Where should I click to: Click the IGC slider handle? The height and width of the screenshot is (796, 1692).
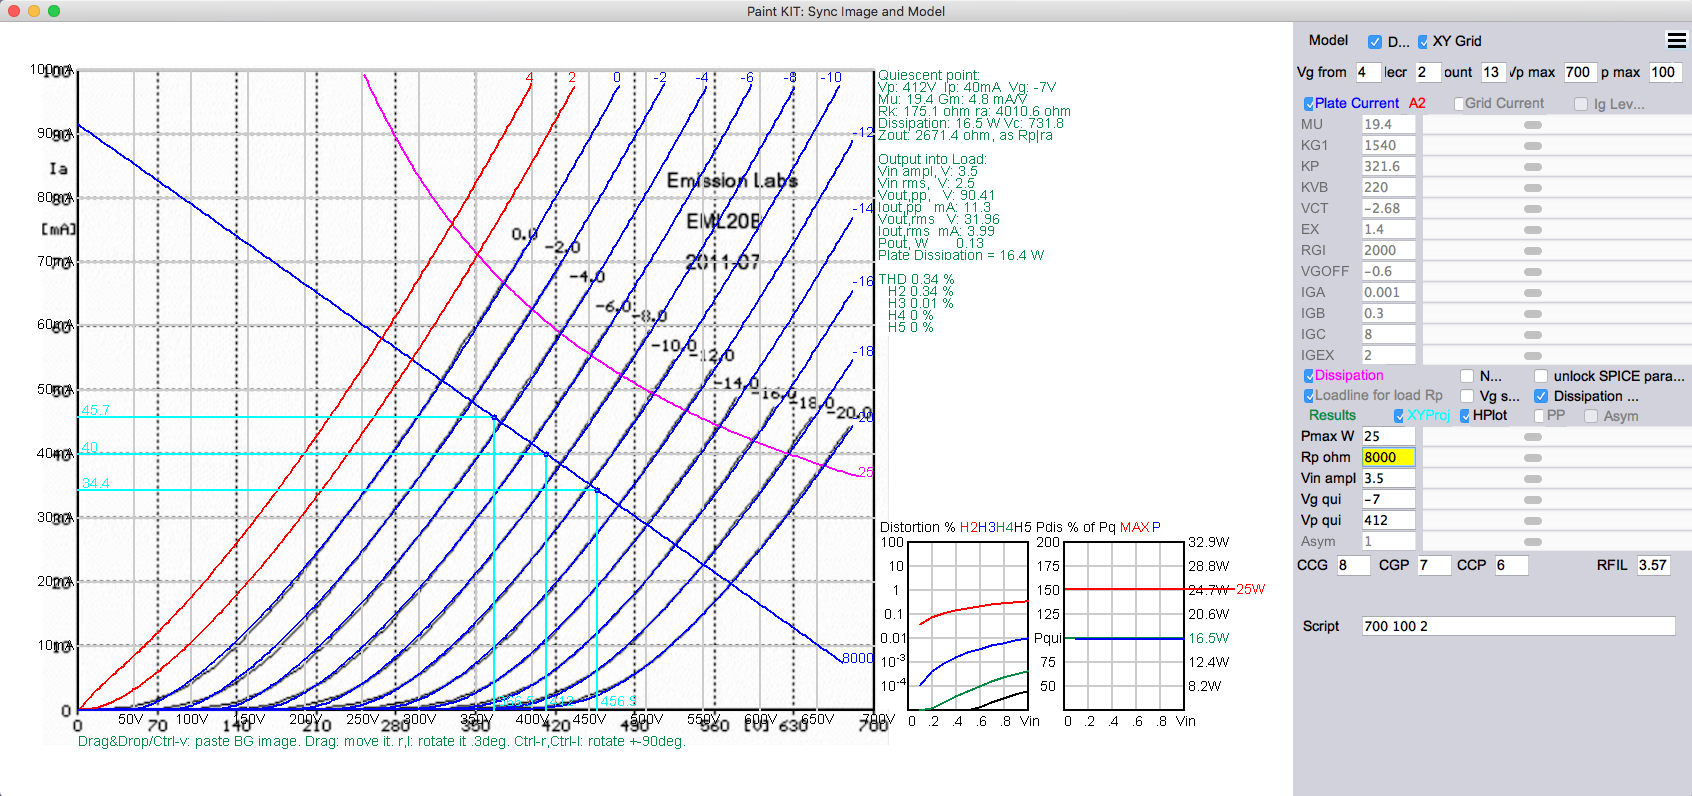(x=1532, y=335)
